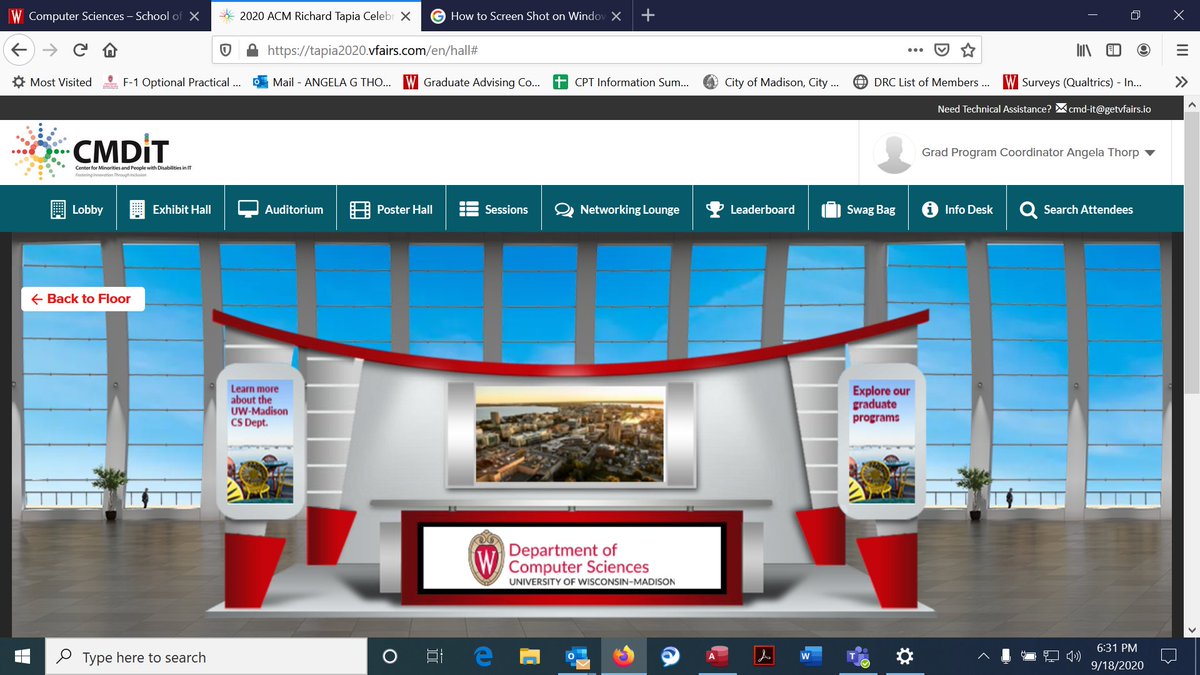The height and width of the screenshot is (675, 1200).
Task: Switch to How to Screen Shot tab
Action: (526, 16)
